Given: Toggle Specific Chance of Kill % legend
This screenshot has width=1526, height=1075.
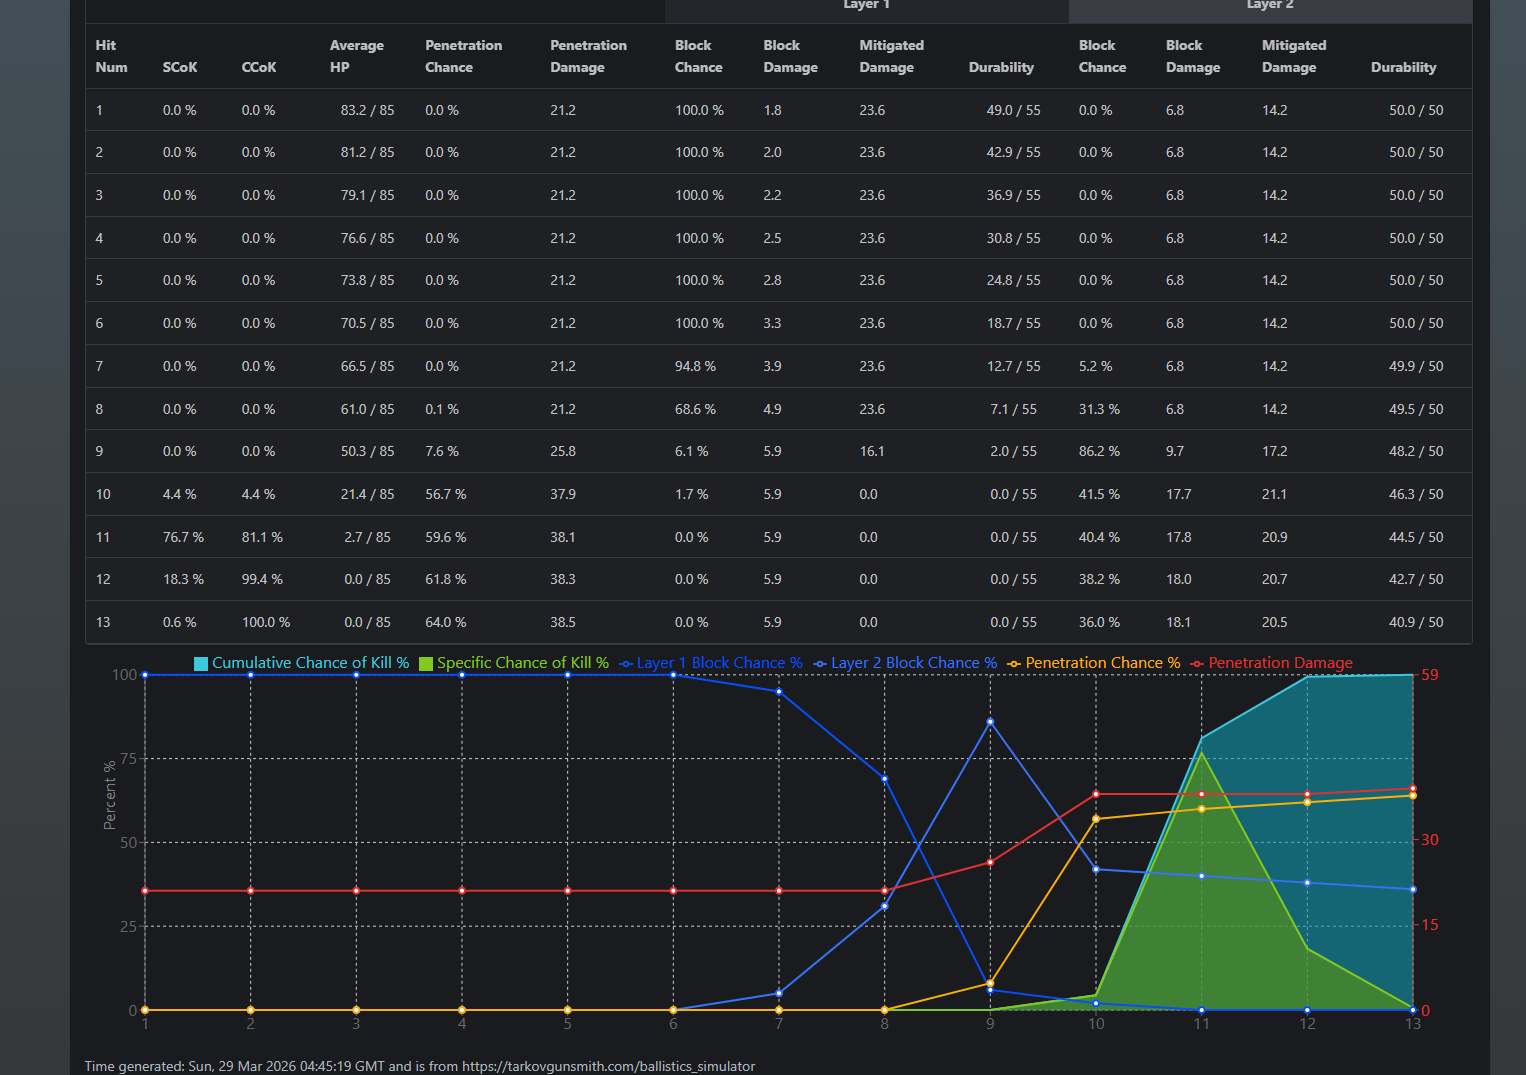Looking at the screenshot, I should tap(514, 663).
